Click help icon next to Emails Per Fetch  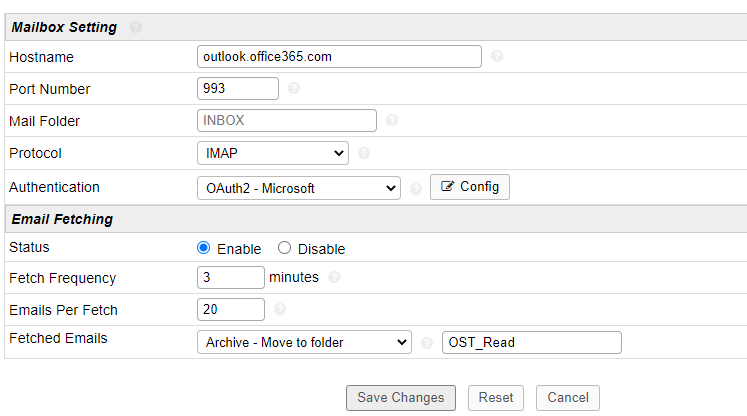[280, 310]
